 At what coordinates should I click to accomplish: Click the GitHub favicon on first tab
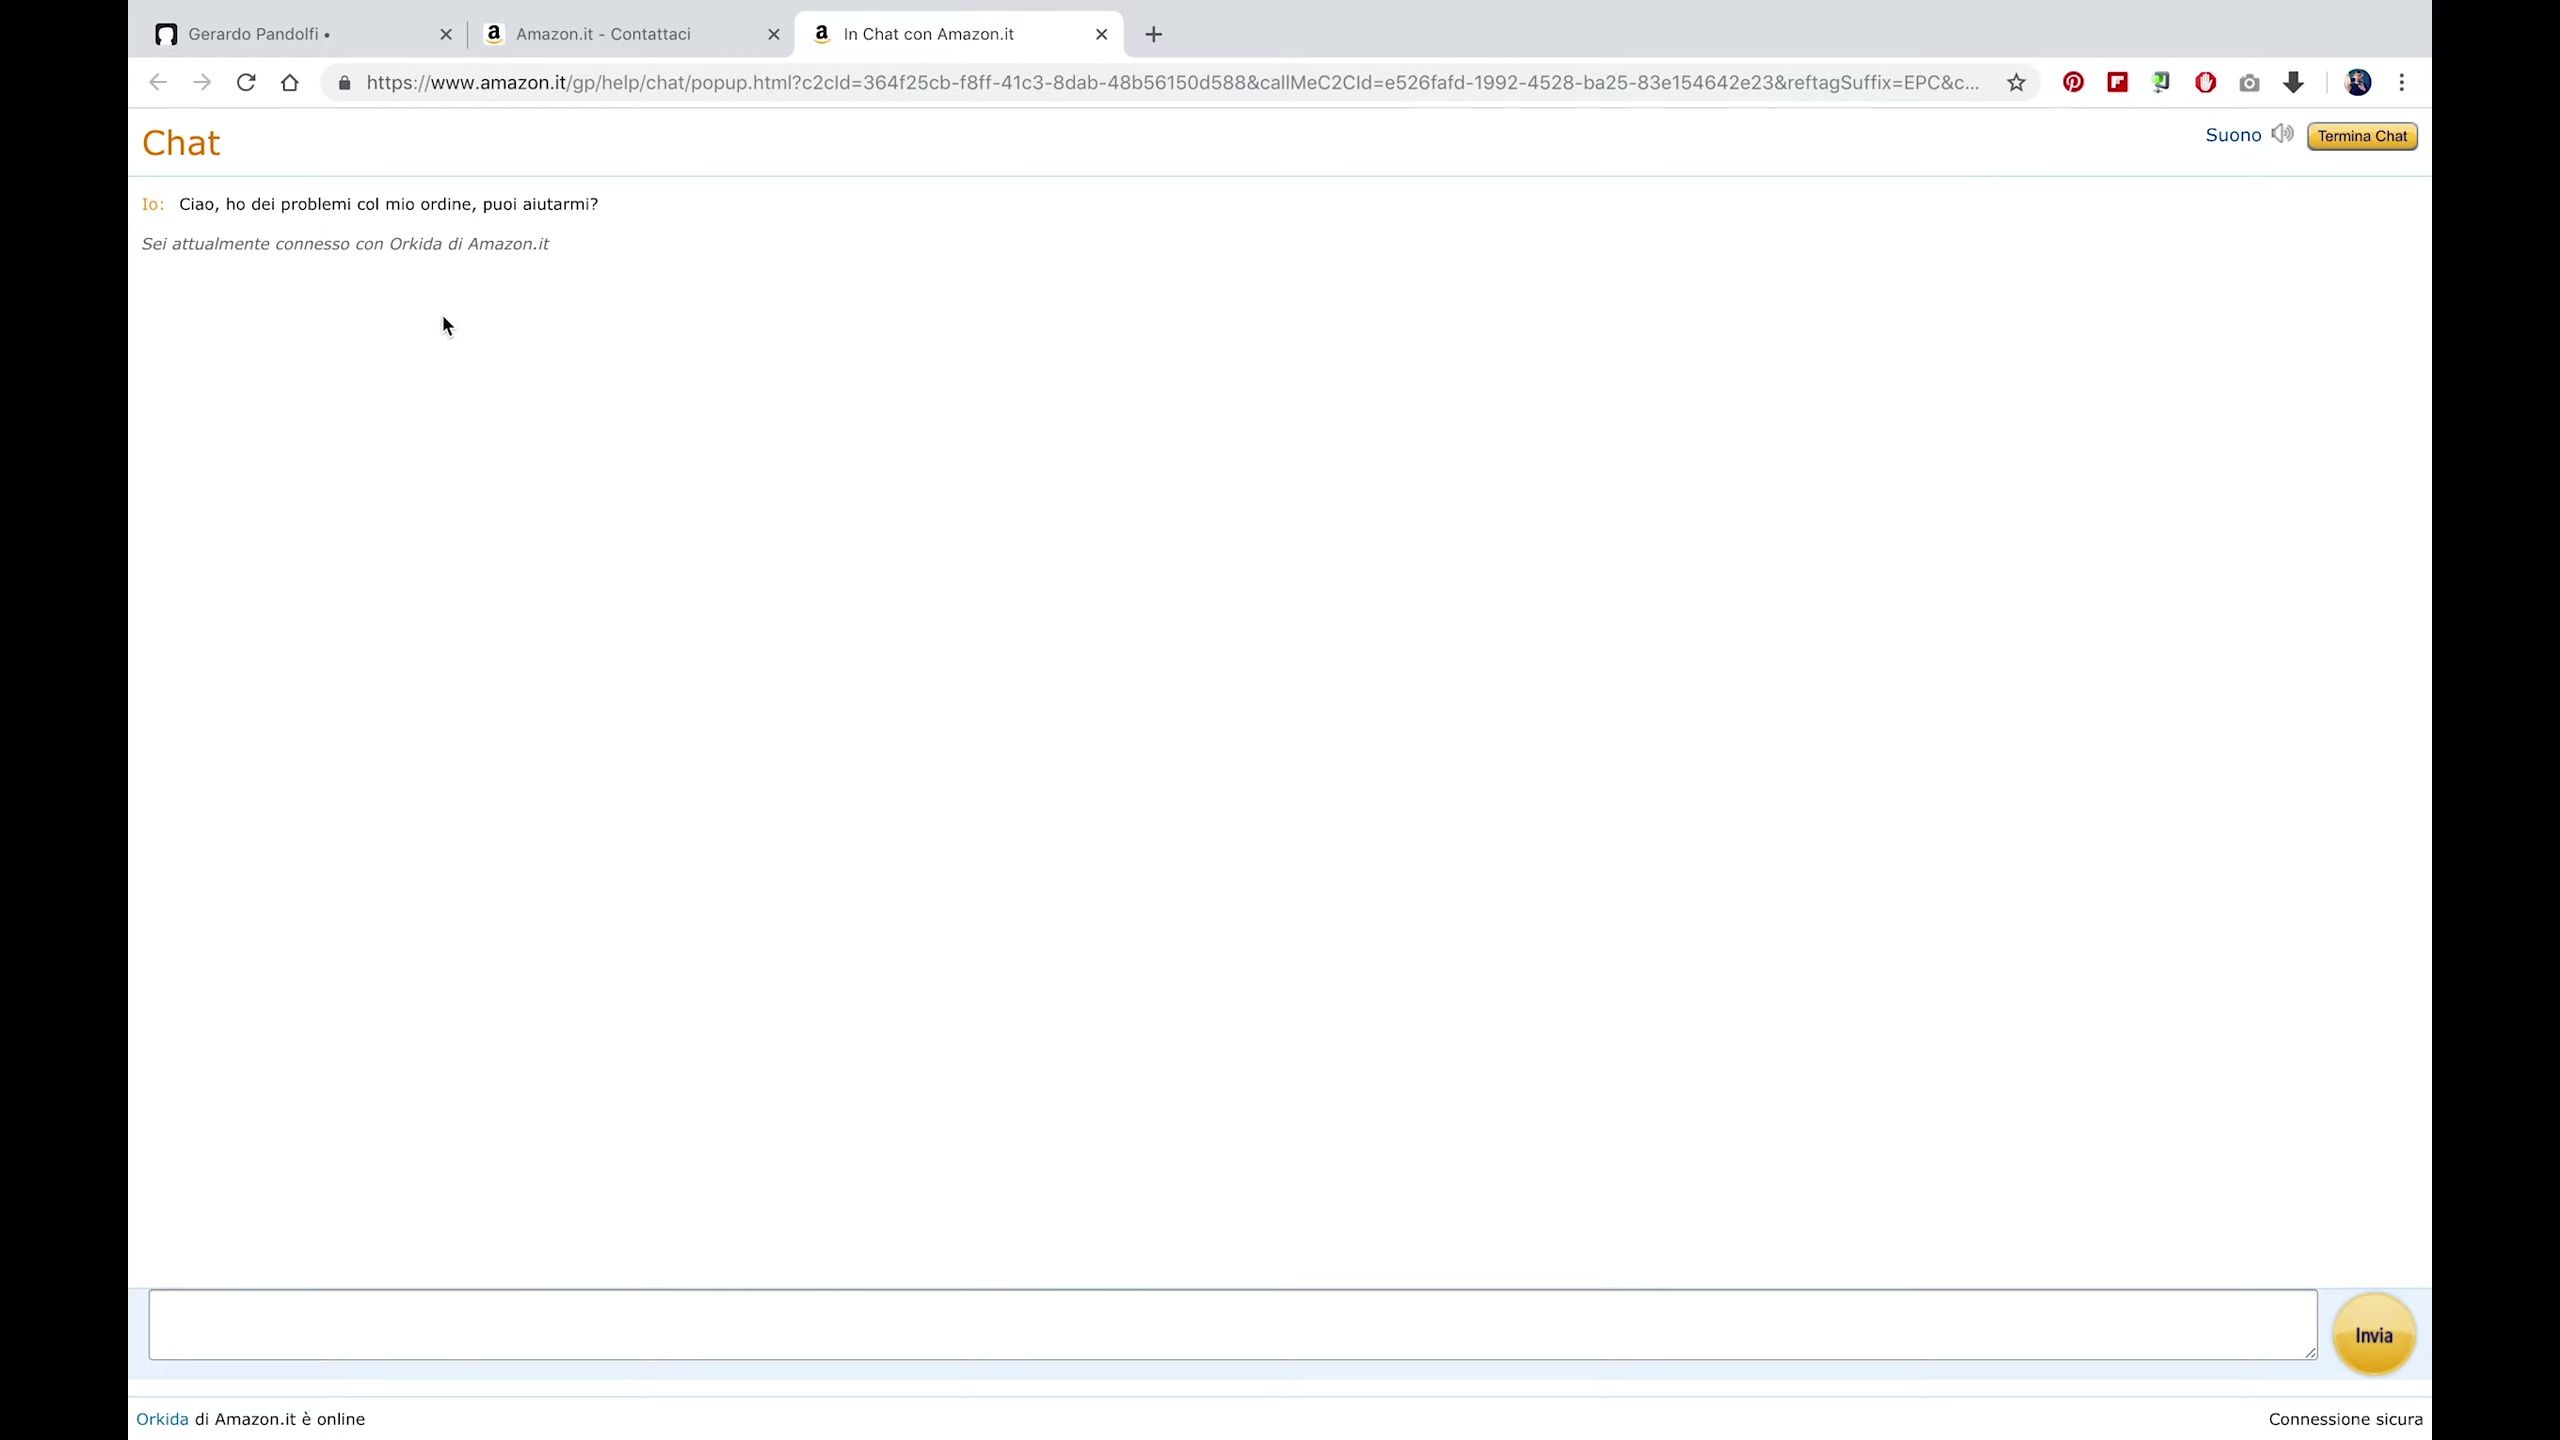pyautogui.click(x=166, y=34)
